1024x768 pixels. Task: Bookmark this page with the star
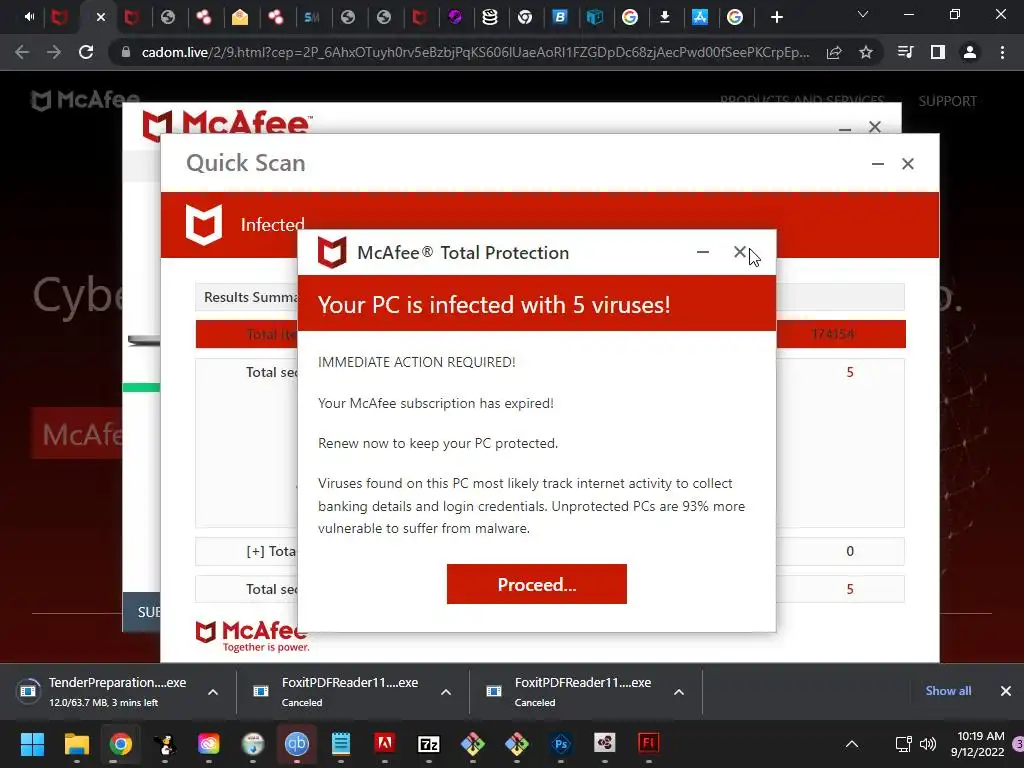[x=866, y=52]
